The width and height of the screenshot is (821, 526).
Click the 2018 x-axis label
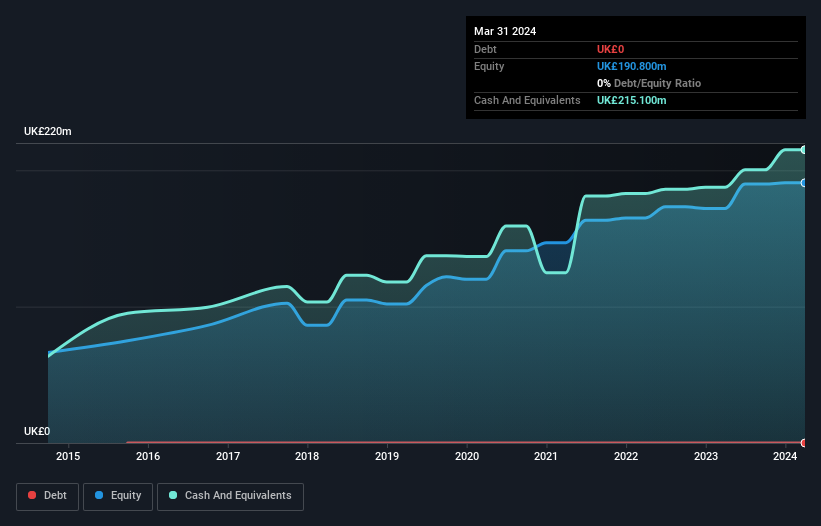point(307,456)
